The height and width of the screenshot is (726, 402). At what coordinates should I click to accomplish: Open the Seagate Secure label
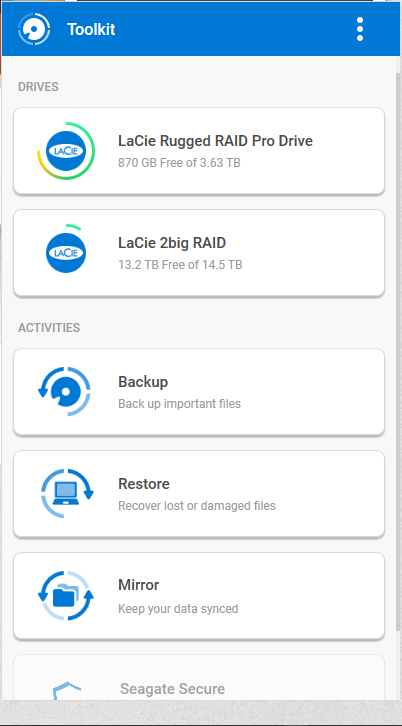pyautogui.click(x=172, y=689)
